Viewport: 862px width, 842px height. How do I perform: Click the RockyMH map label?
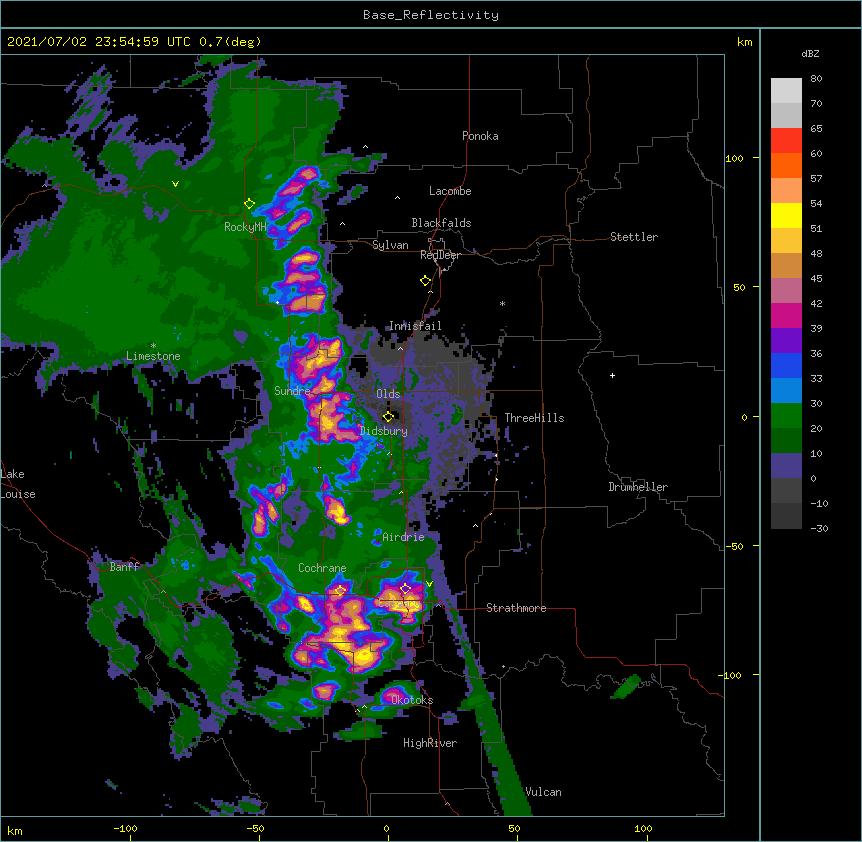click(245, 227)
